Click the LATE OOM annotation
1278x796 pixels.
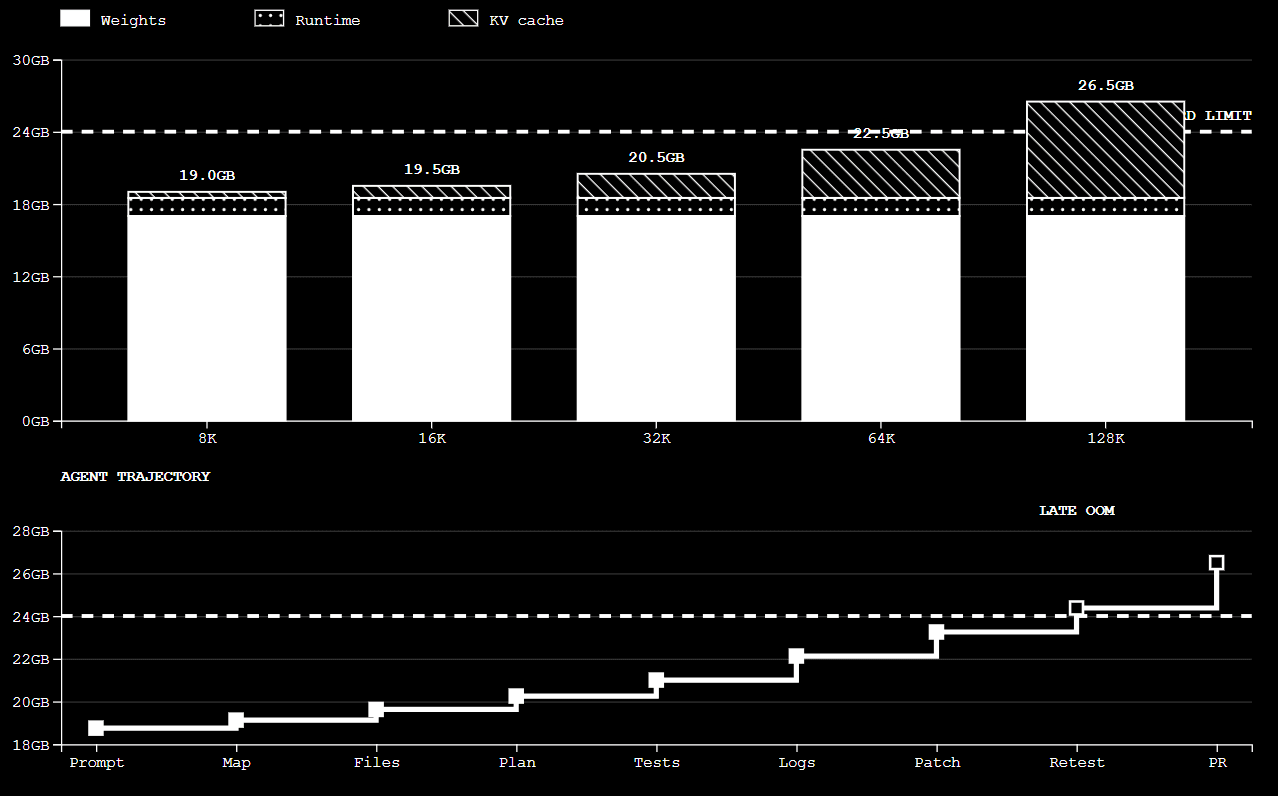click(1076, 511)
